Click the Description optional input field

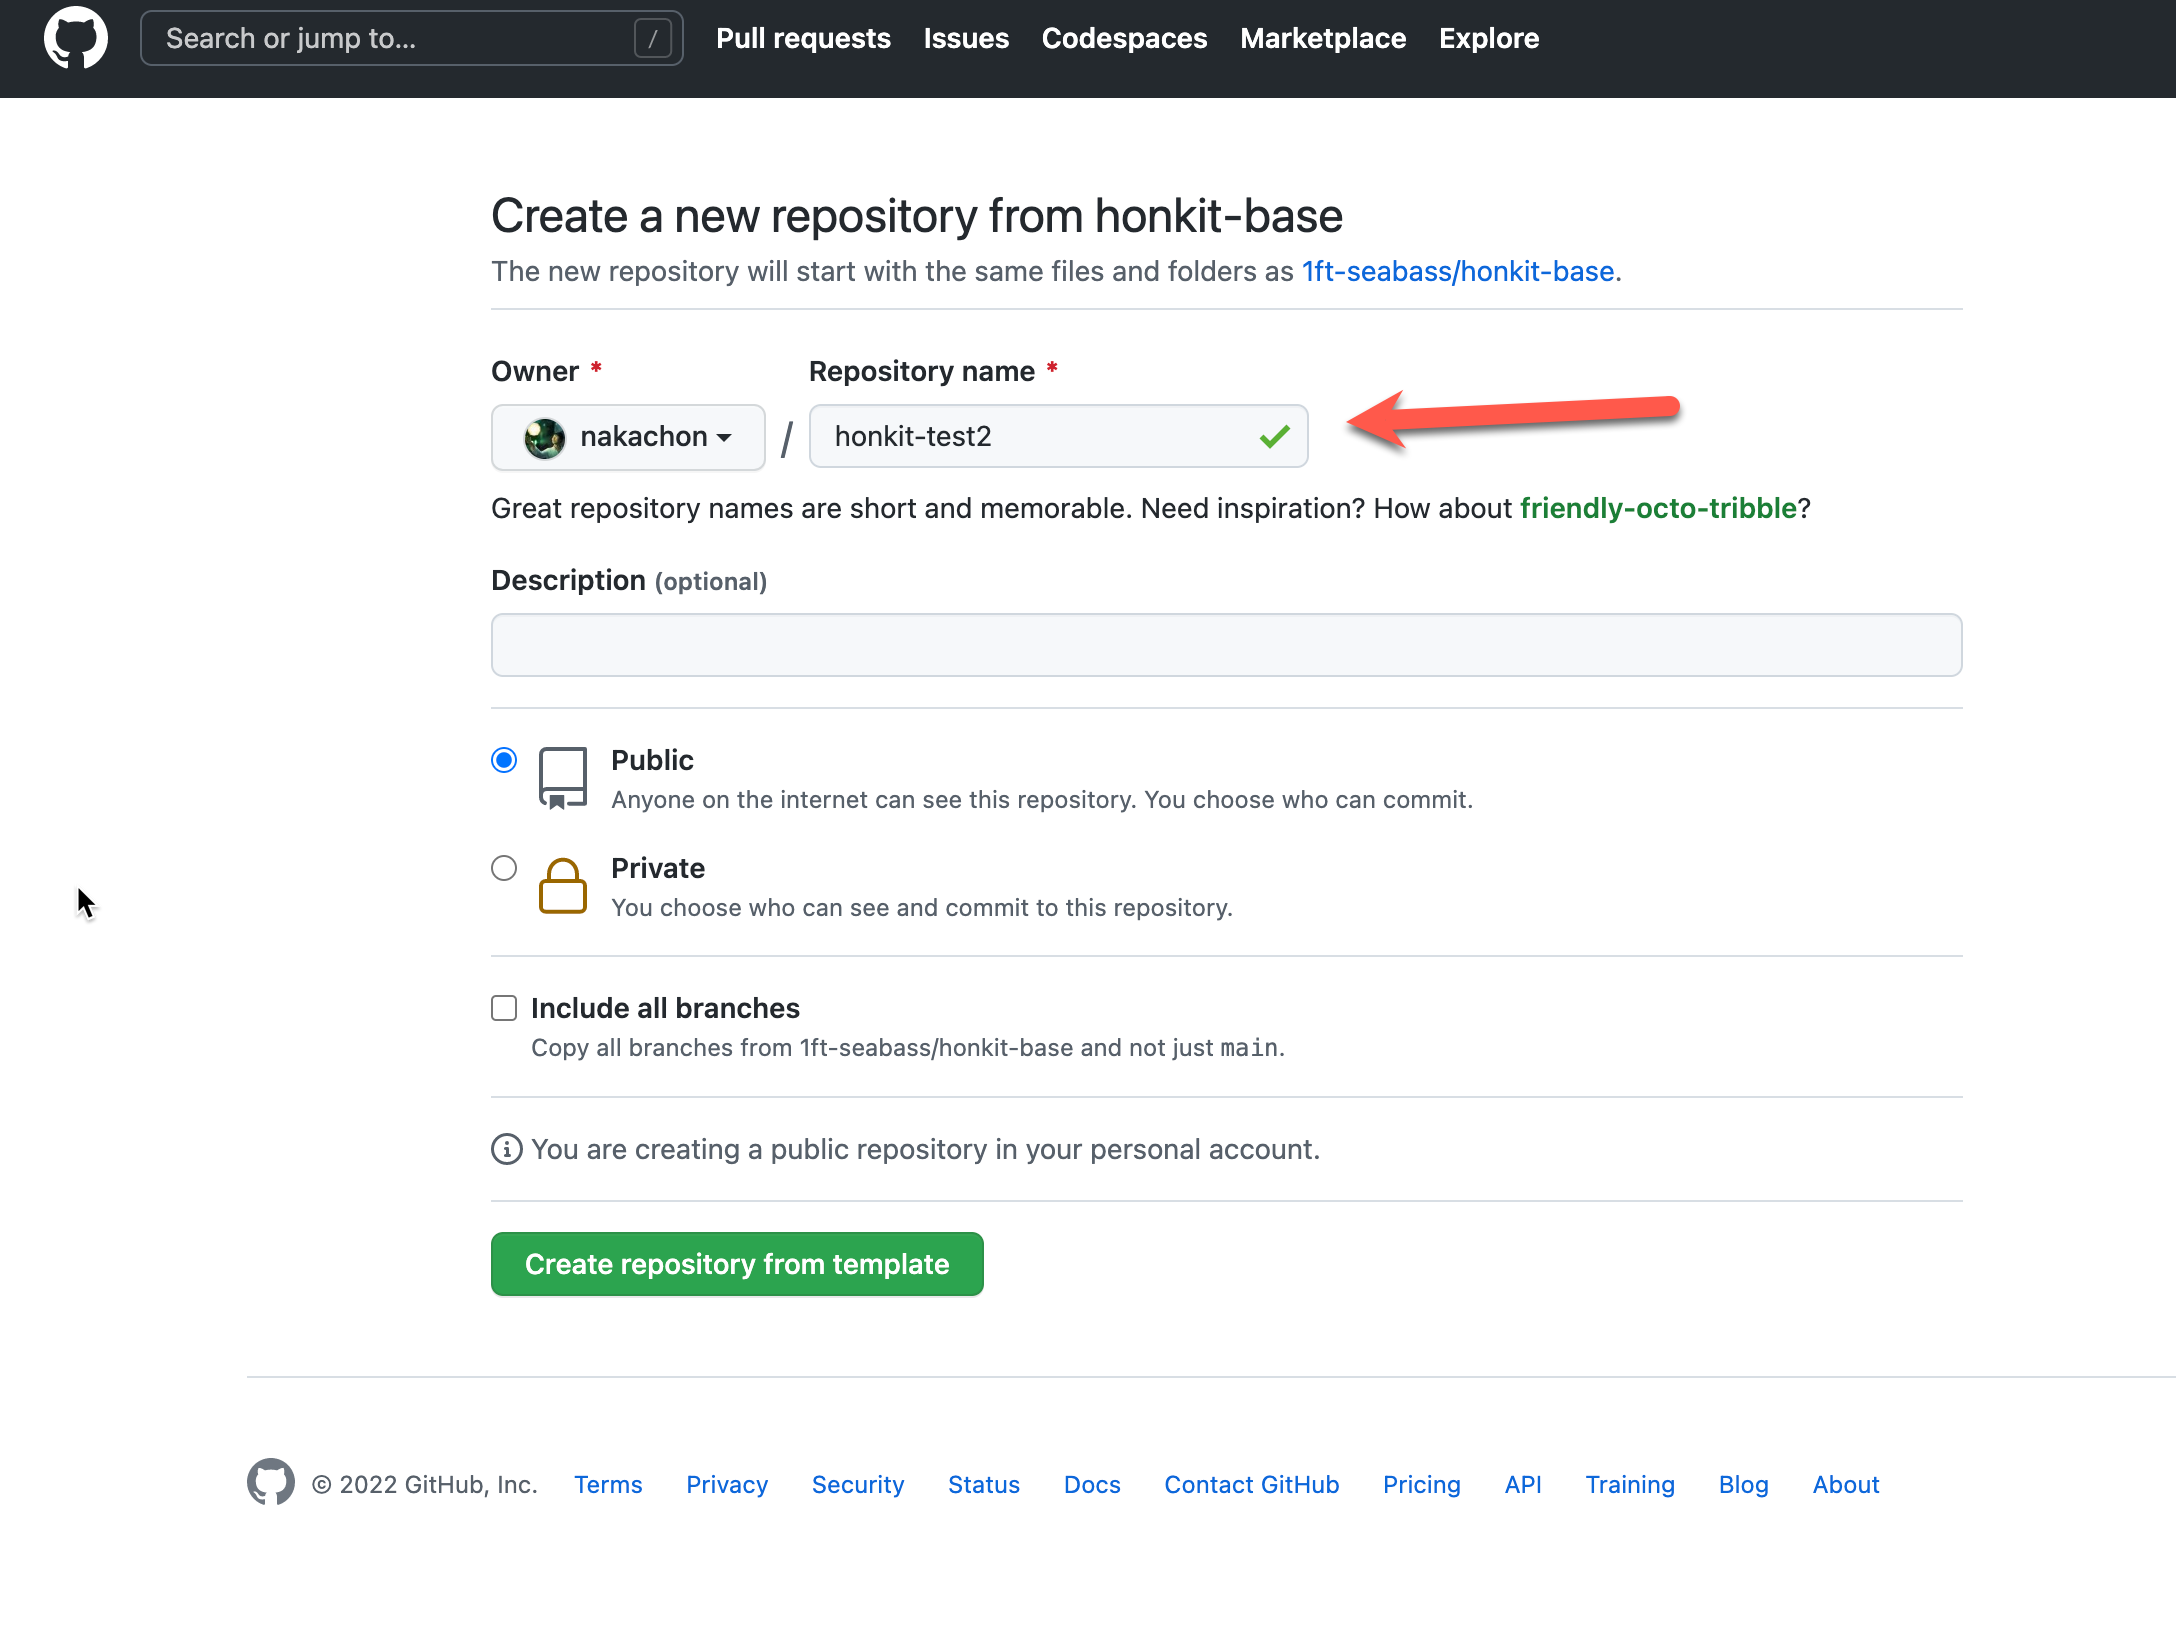tap(1227, 644)
